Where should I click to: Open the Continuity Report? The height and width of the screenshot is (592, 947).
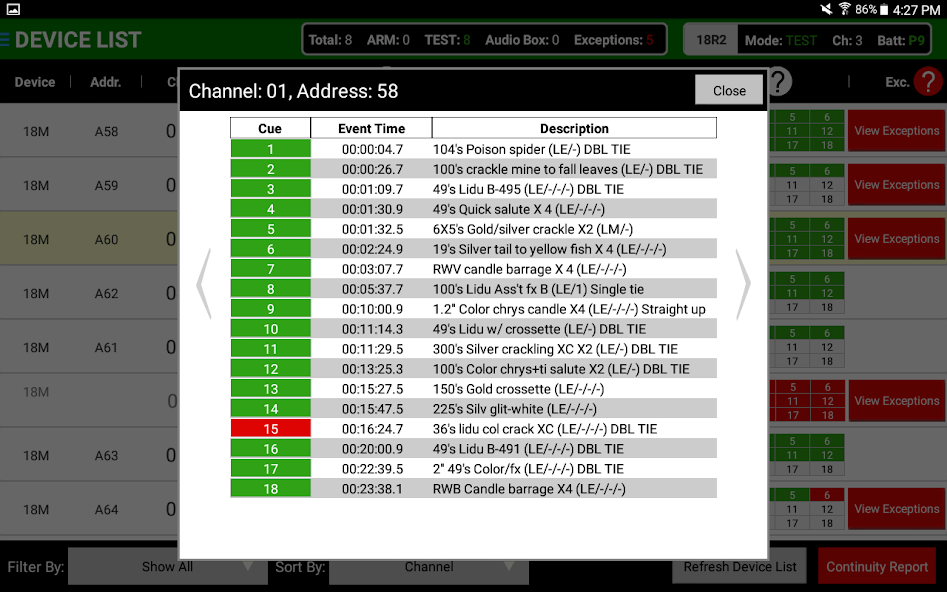pos(877,566)
